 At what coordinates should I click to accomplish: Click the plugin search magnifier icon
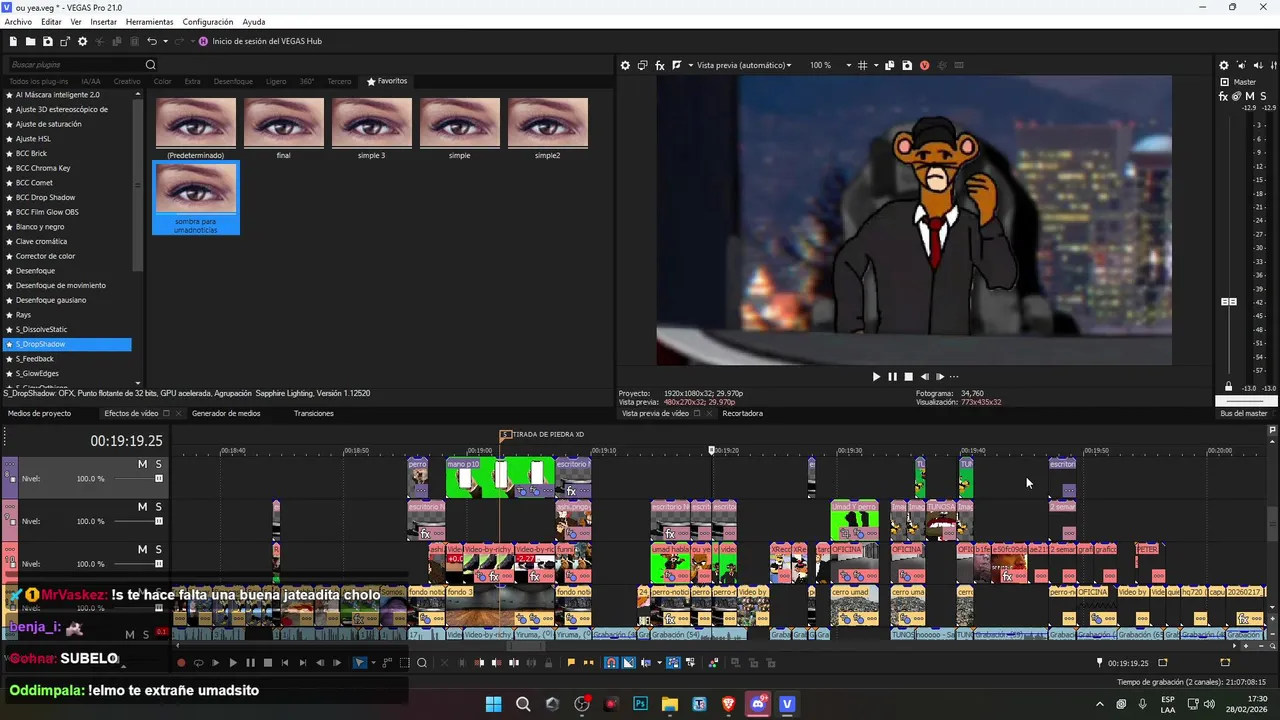point(151,65)
